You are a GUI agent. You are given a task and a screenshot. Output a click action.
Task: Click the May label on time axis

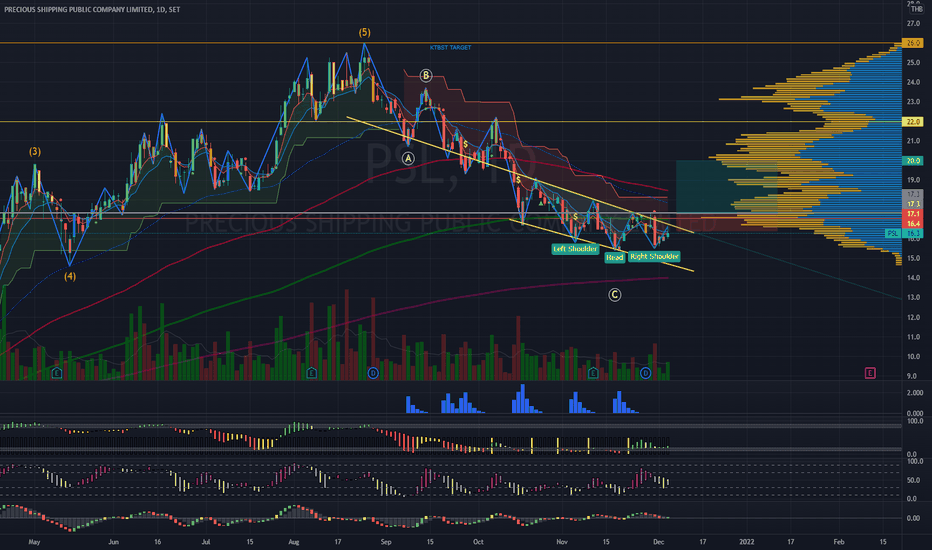tap(34, 542)
